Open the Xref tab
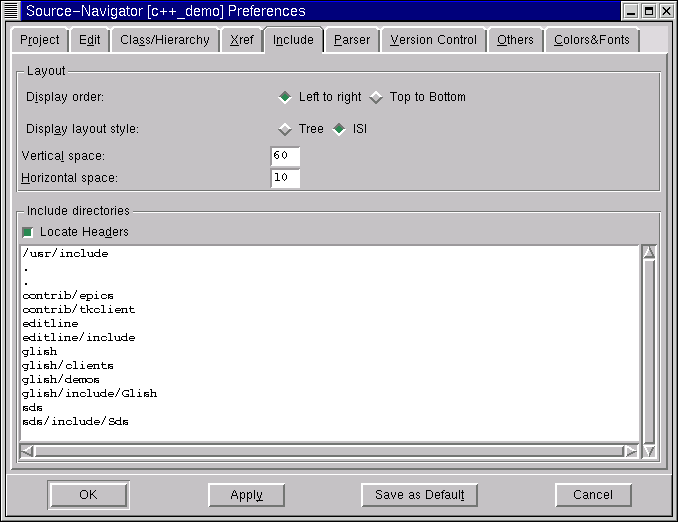The image size is (678, 522). pos(241,40)
